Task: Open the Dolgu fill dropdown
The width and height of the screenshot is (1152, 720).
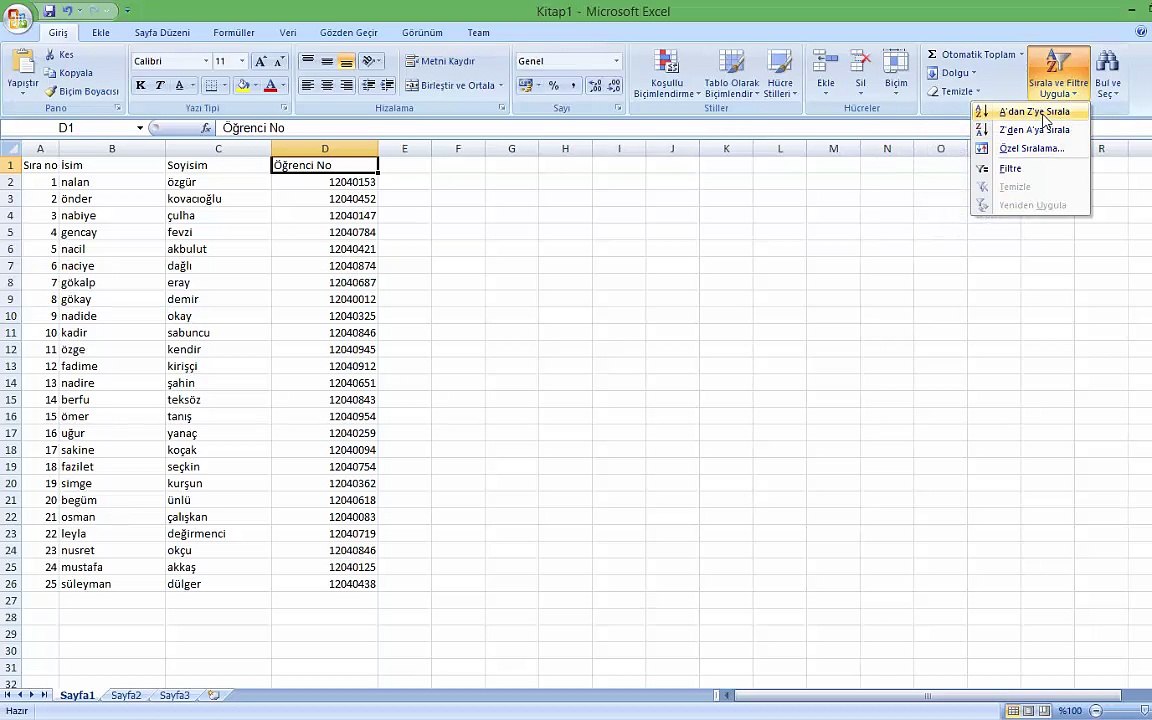Action: 951,73
